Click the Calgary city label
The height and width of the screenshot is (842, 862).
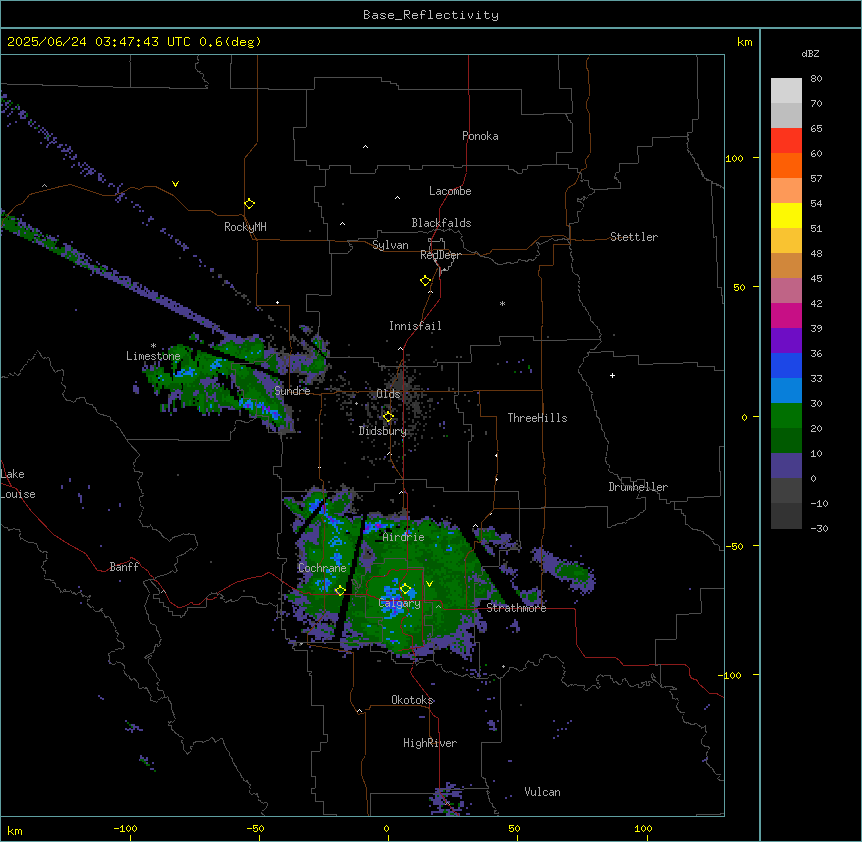(x=400, y=603)
